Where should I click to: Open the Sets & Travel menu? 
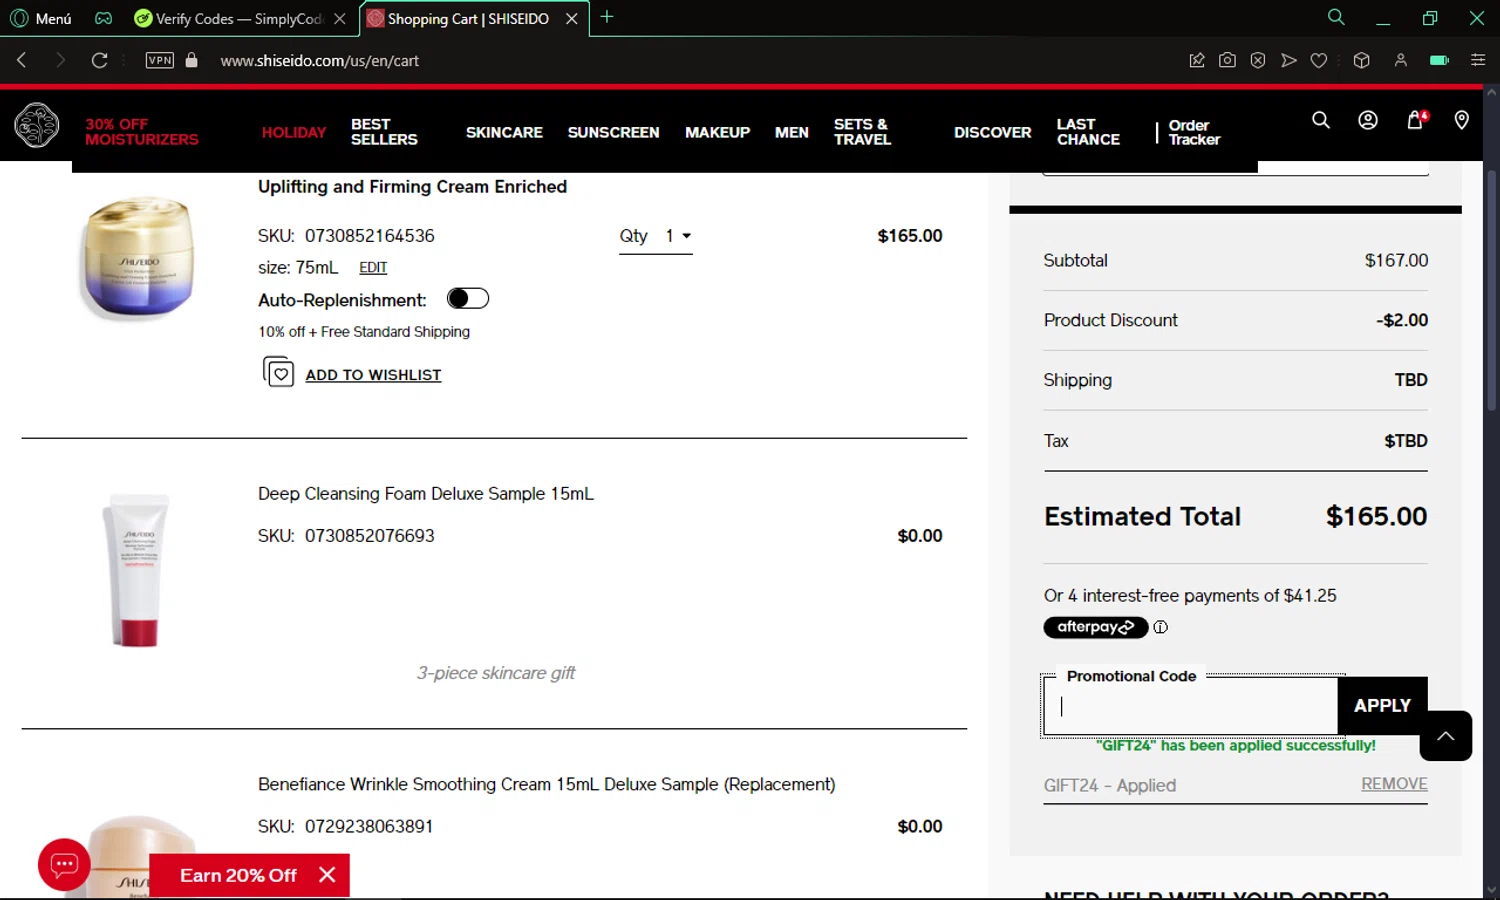coord(862,132)
